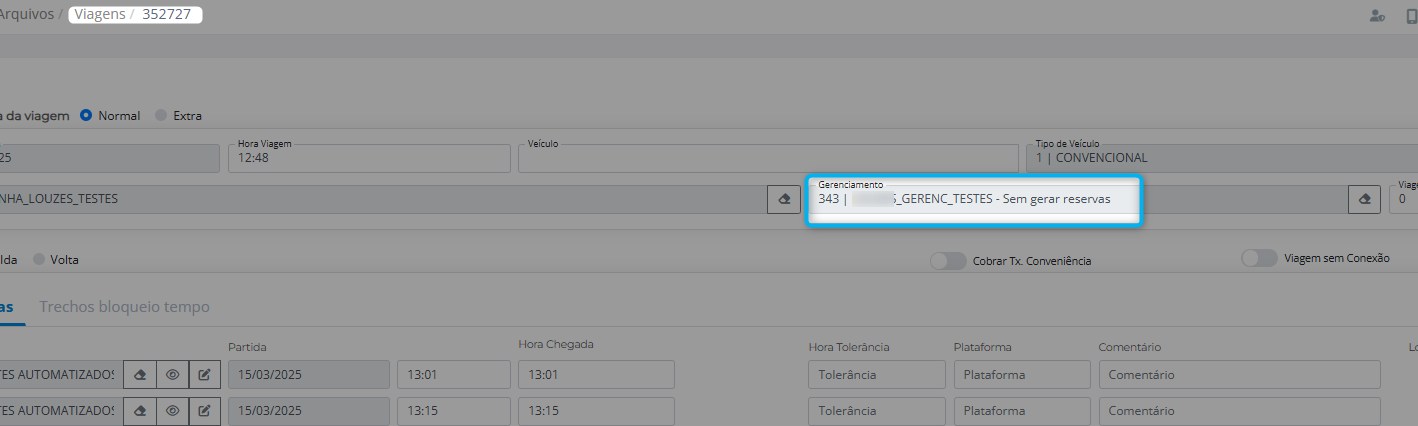Clear the line field ending in LOUZES_TESTES with eraser
1418x426 pixels.
pyautogui.click(x=785, y=200)
